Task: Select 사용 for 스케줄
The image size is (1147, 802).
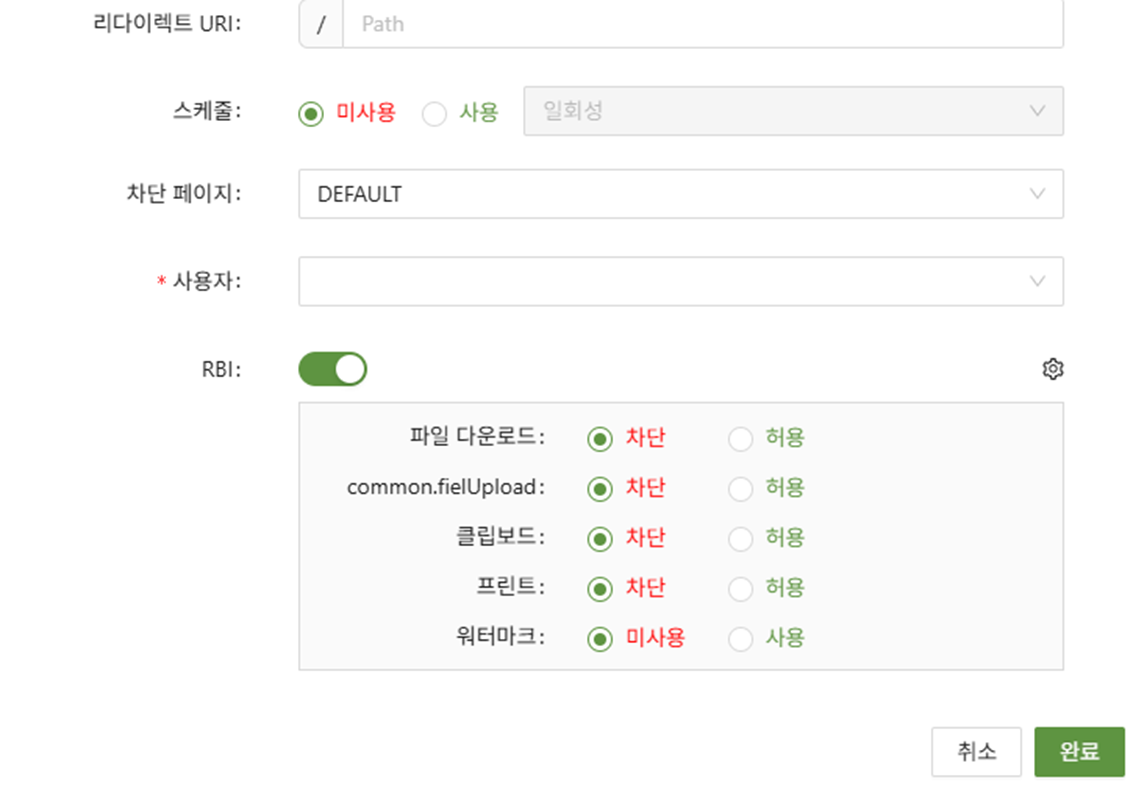Action: click(x=435, y=113)
